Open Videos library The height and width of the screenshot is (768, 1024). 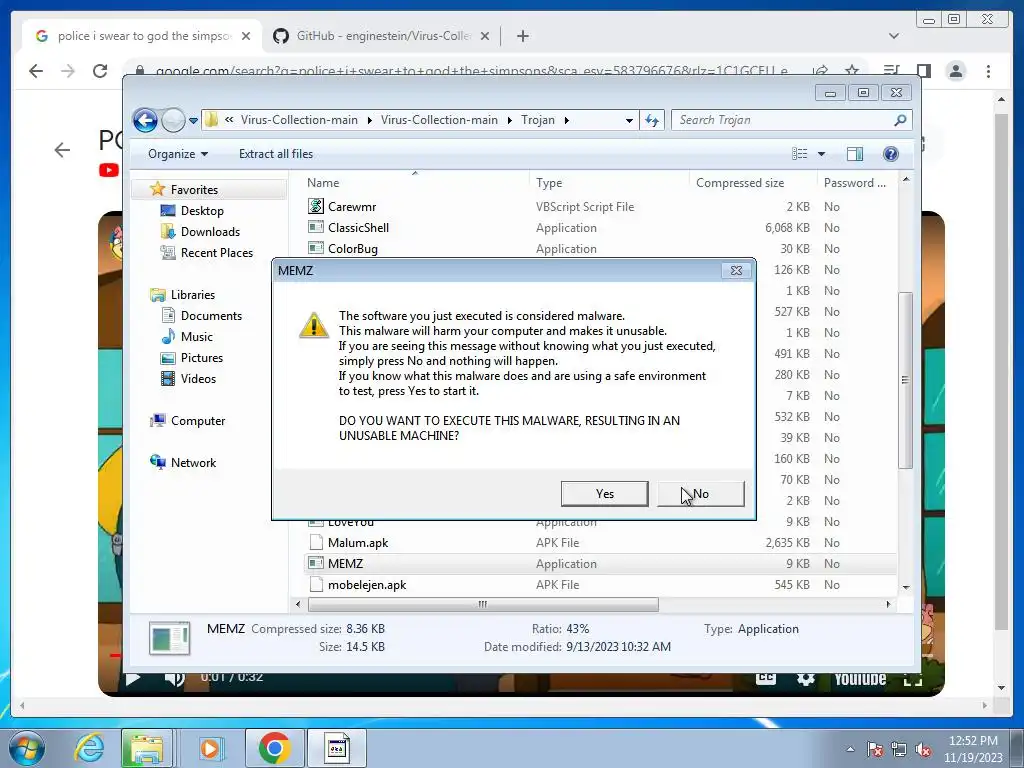point(198,379)
